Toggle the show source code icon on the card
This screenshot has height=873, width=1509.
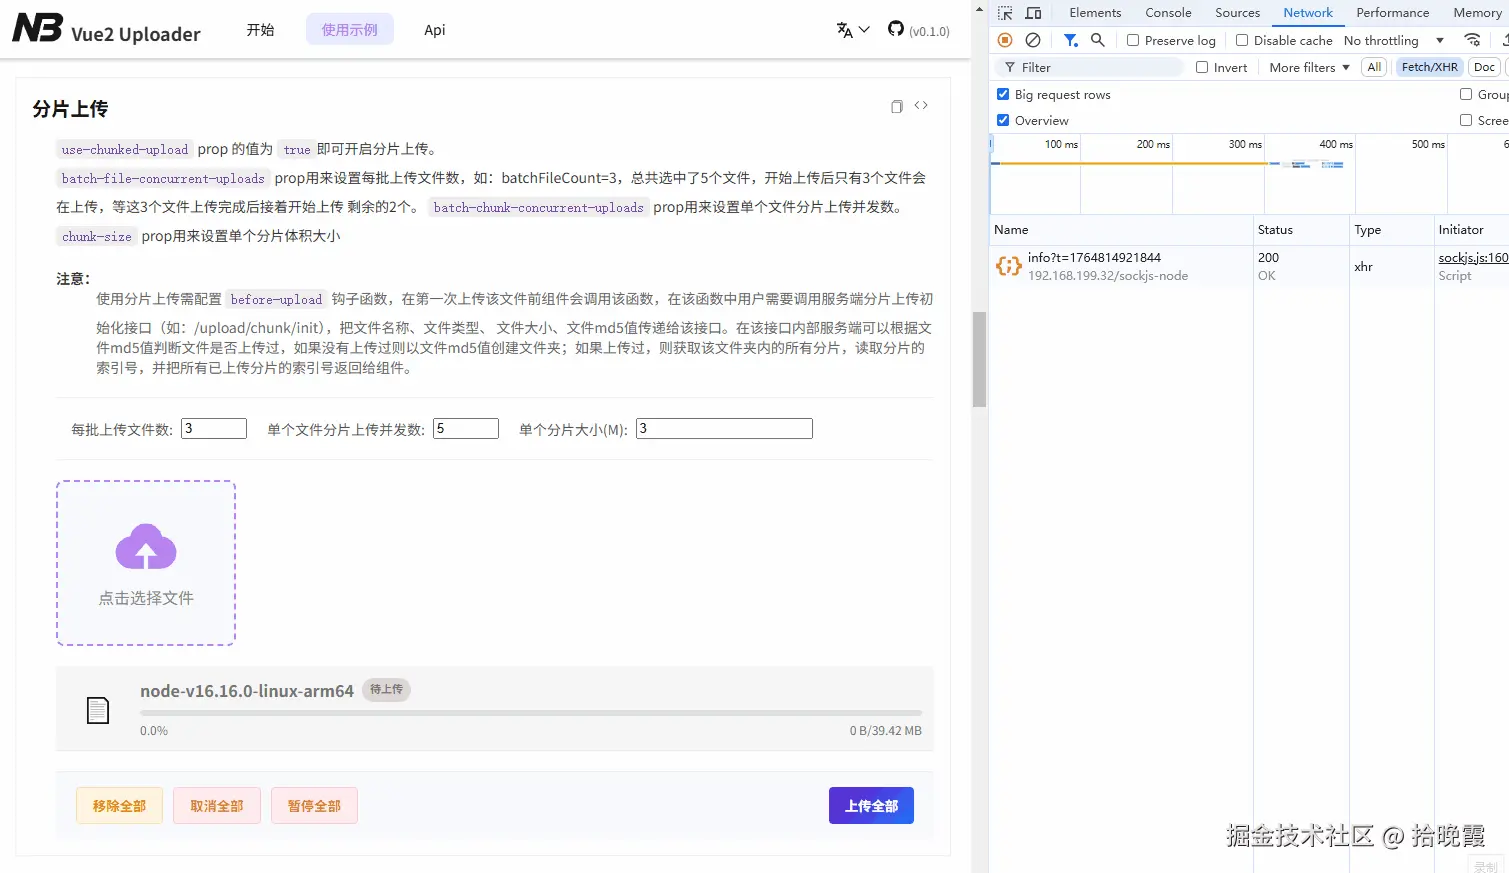[921, 105]
